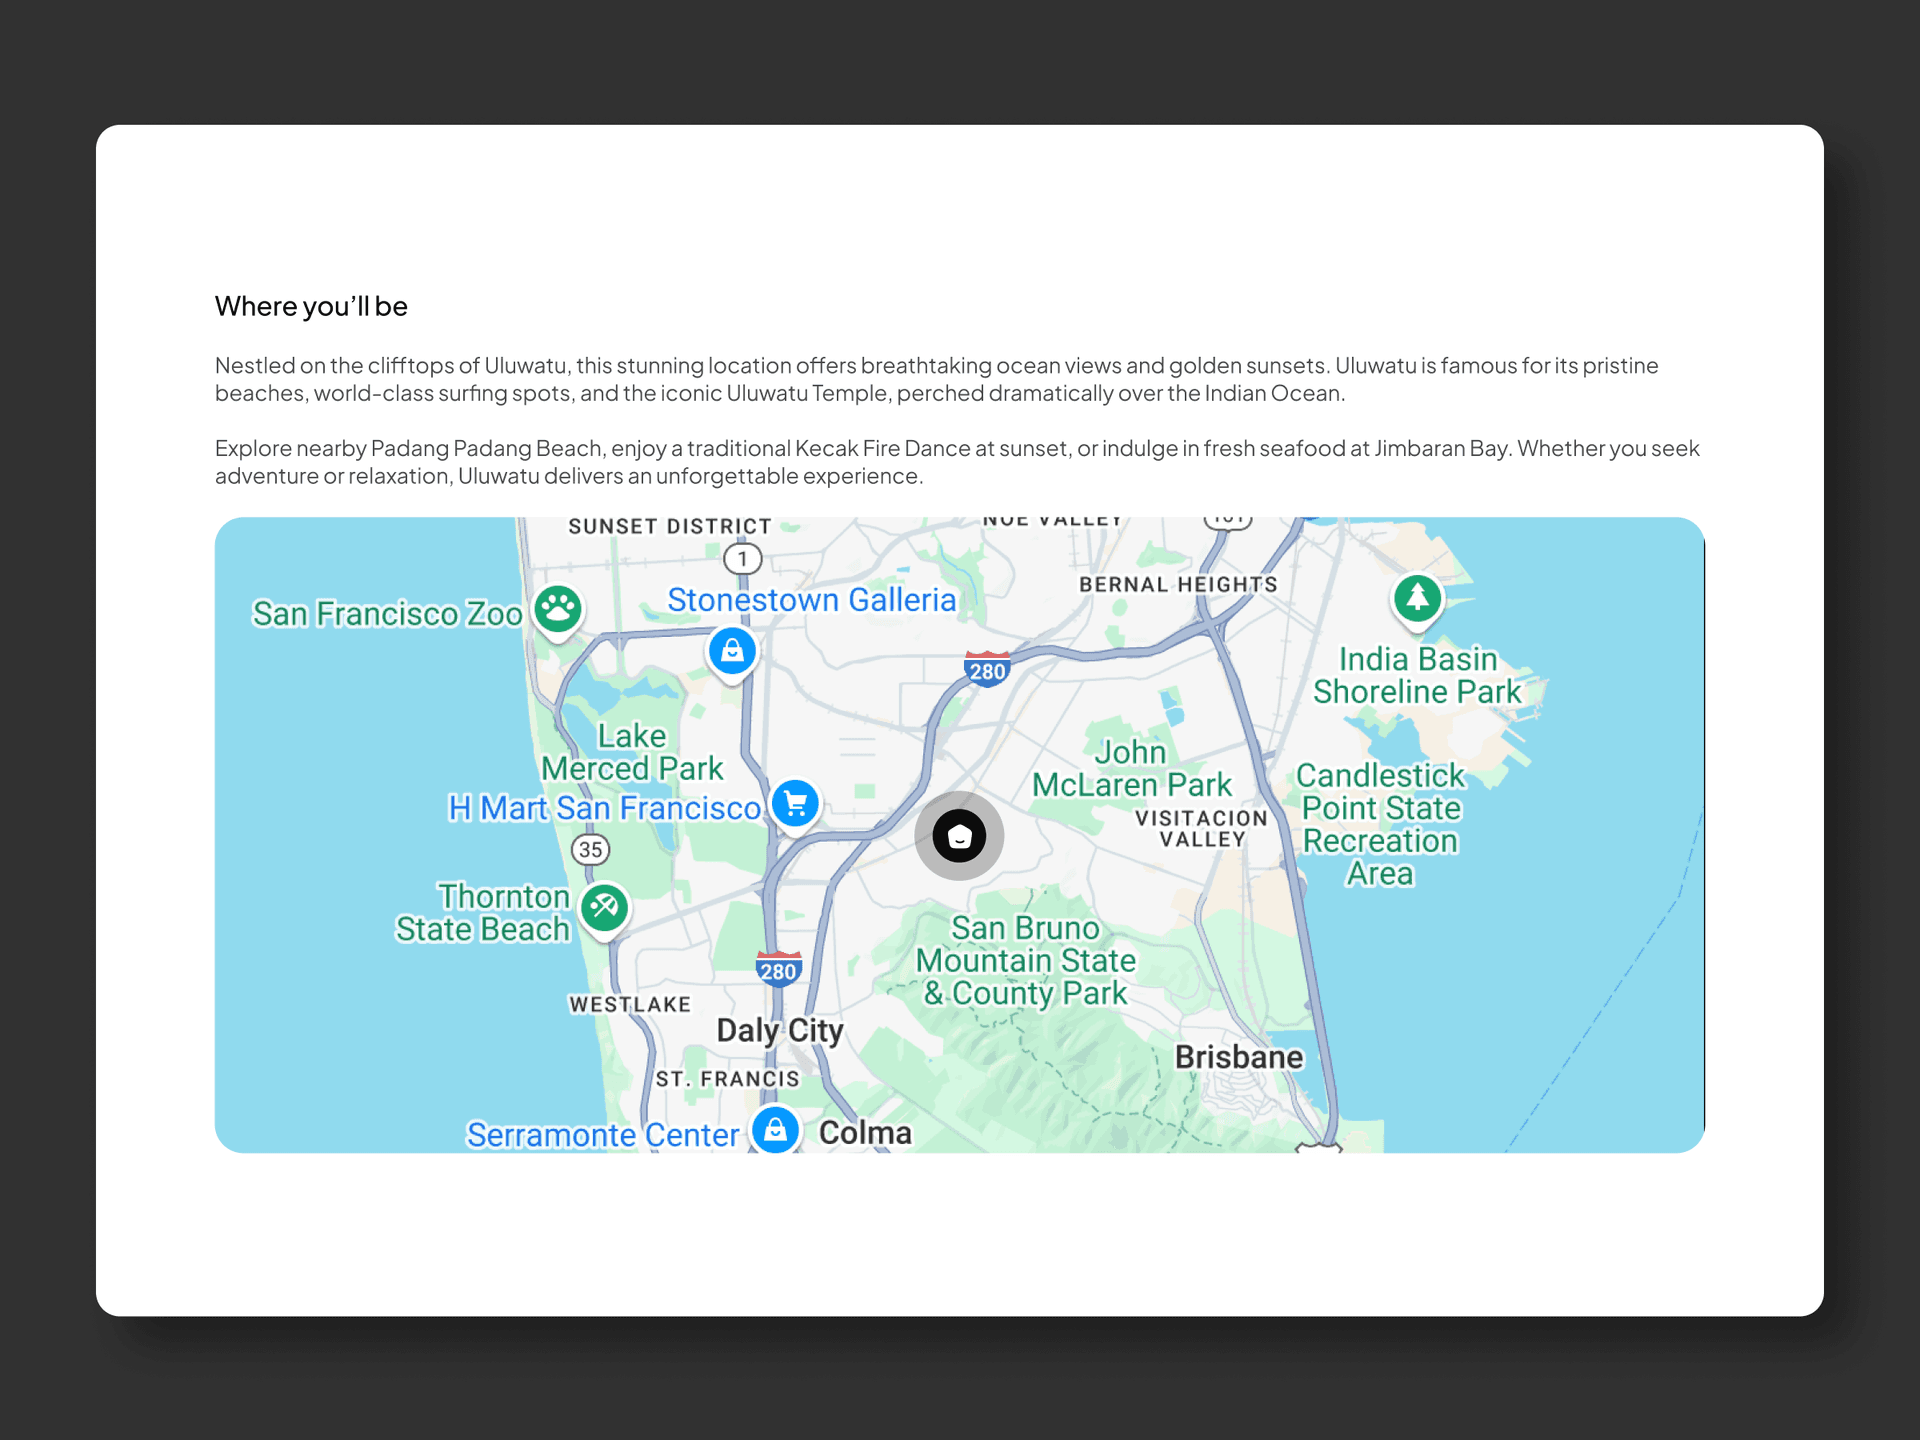Click the home location marker on map
The width and height of the screenshot is (1920, 1440).
[x=959, y=836]
